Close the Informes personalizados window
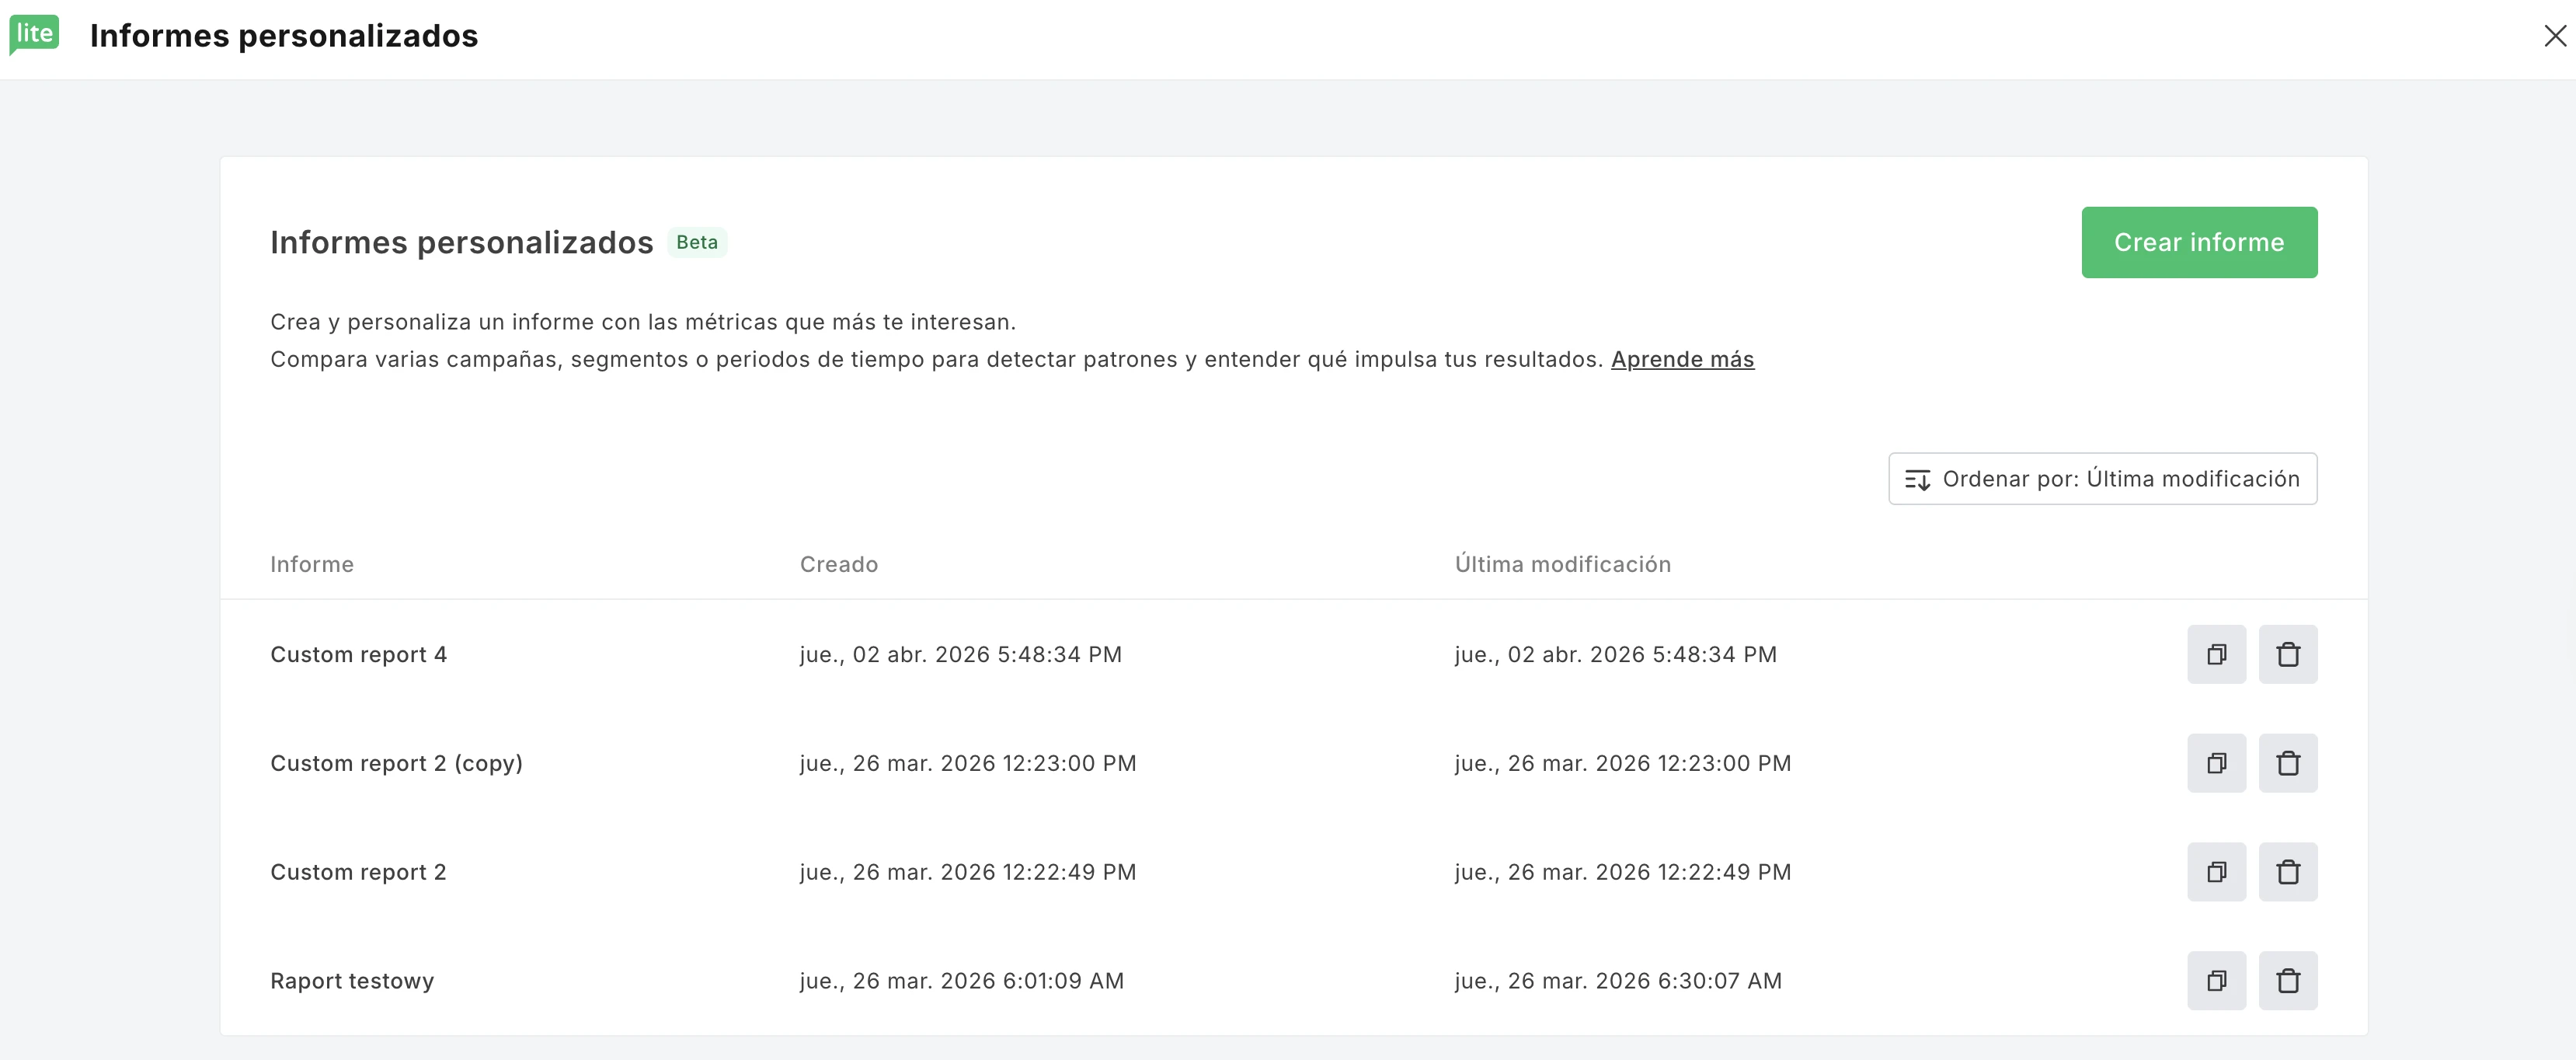The height and width of the screenshot is (1060, 2576). (x=2554, y=36)
